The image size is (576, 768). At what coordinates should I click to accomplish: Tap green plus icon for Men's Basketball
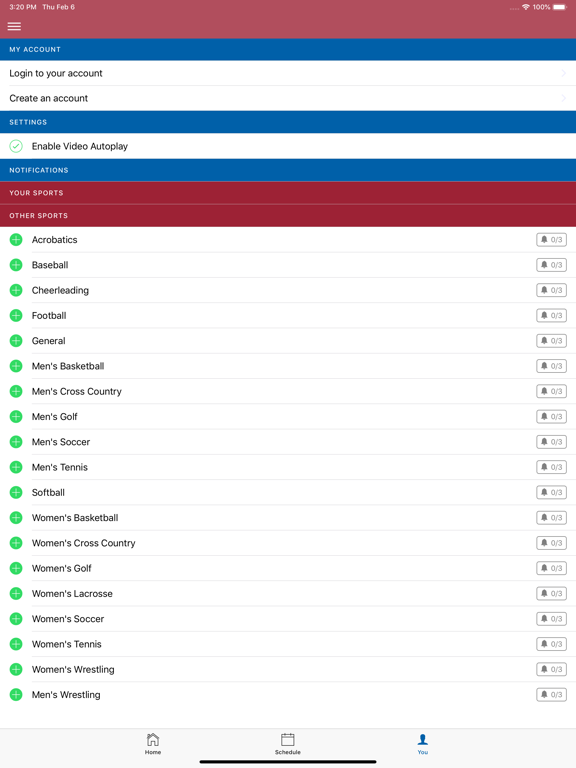pos(16,366)
